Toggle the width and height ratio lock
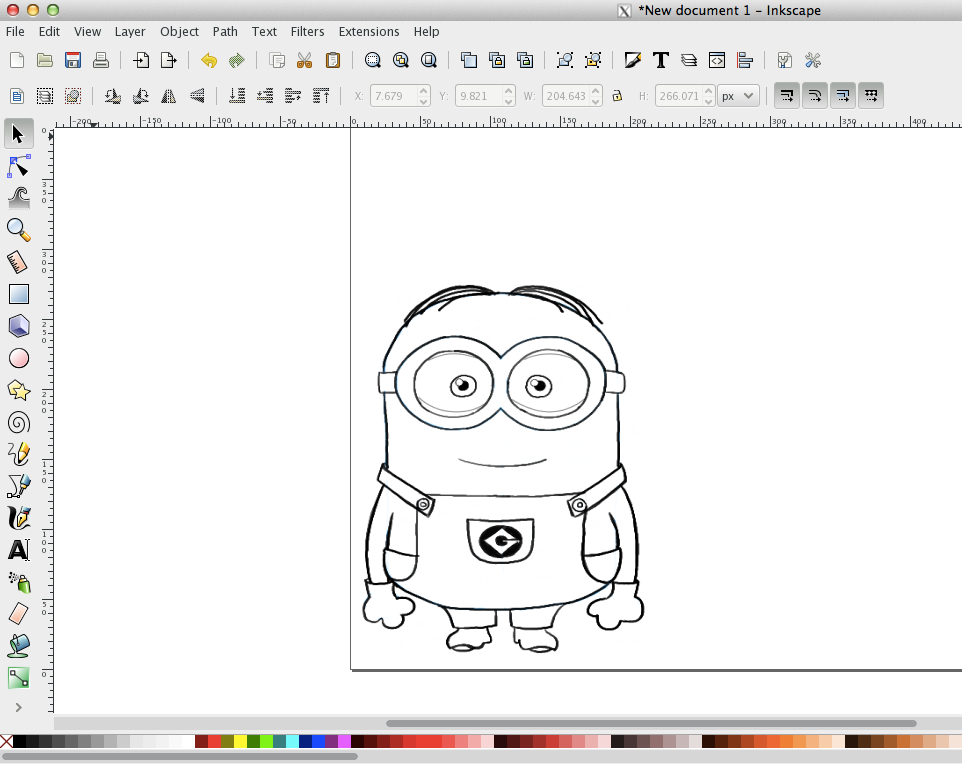962x764 pixels. [x=617, y=96]
